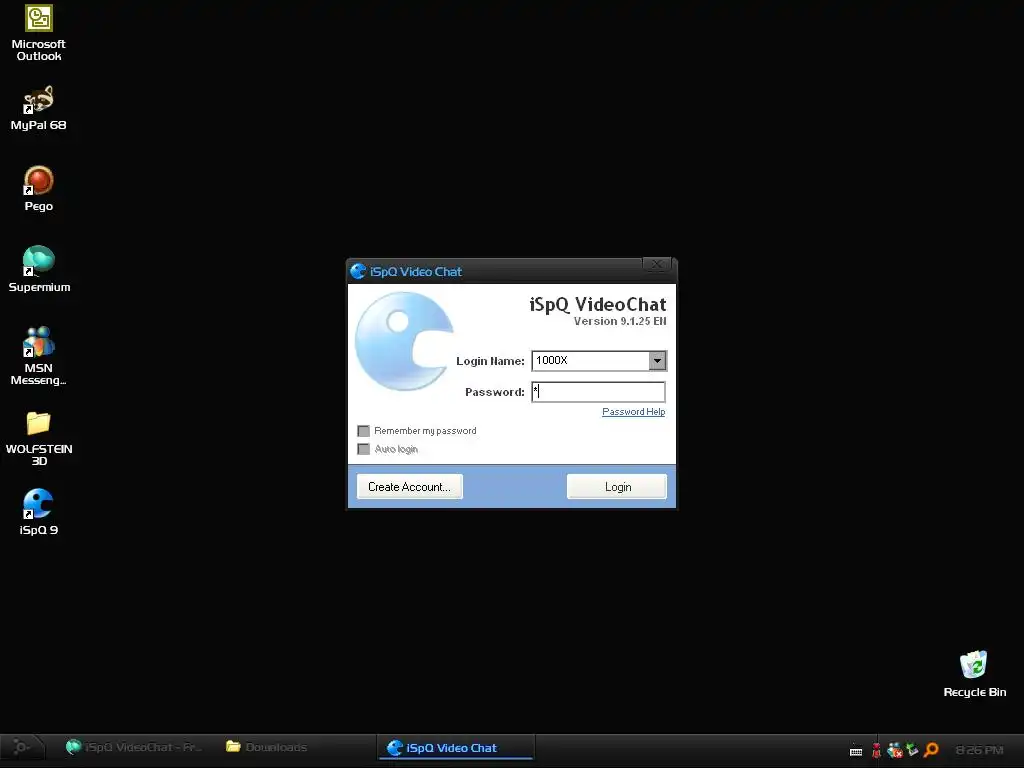Click the large iSpQ logo image in the dialog
1024x768 pixels.
click(x=404, y=342)
